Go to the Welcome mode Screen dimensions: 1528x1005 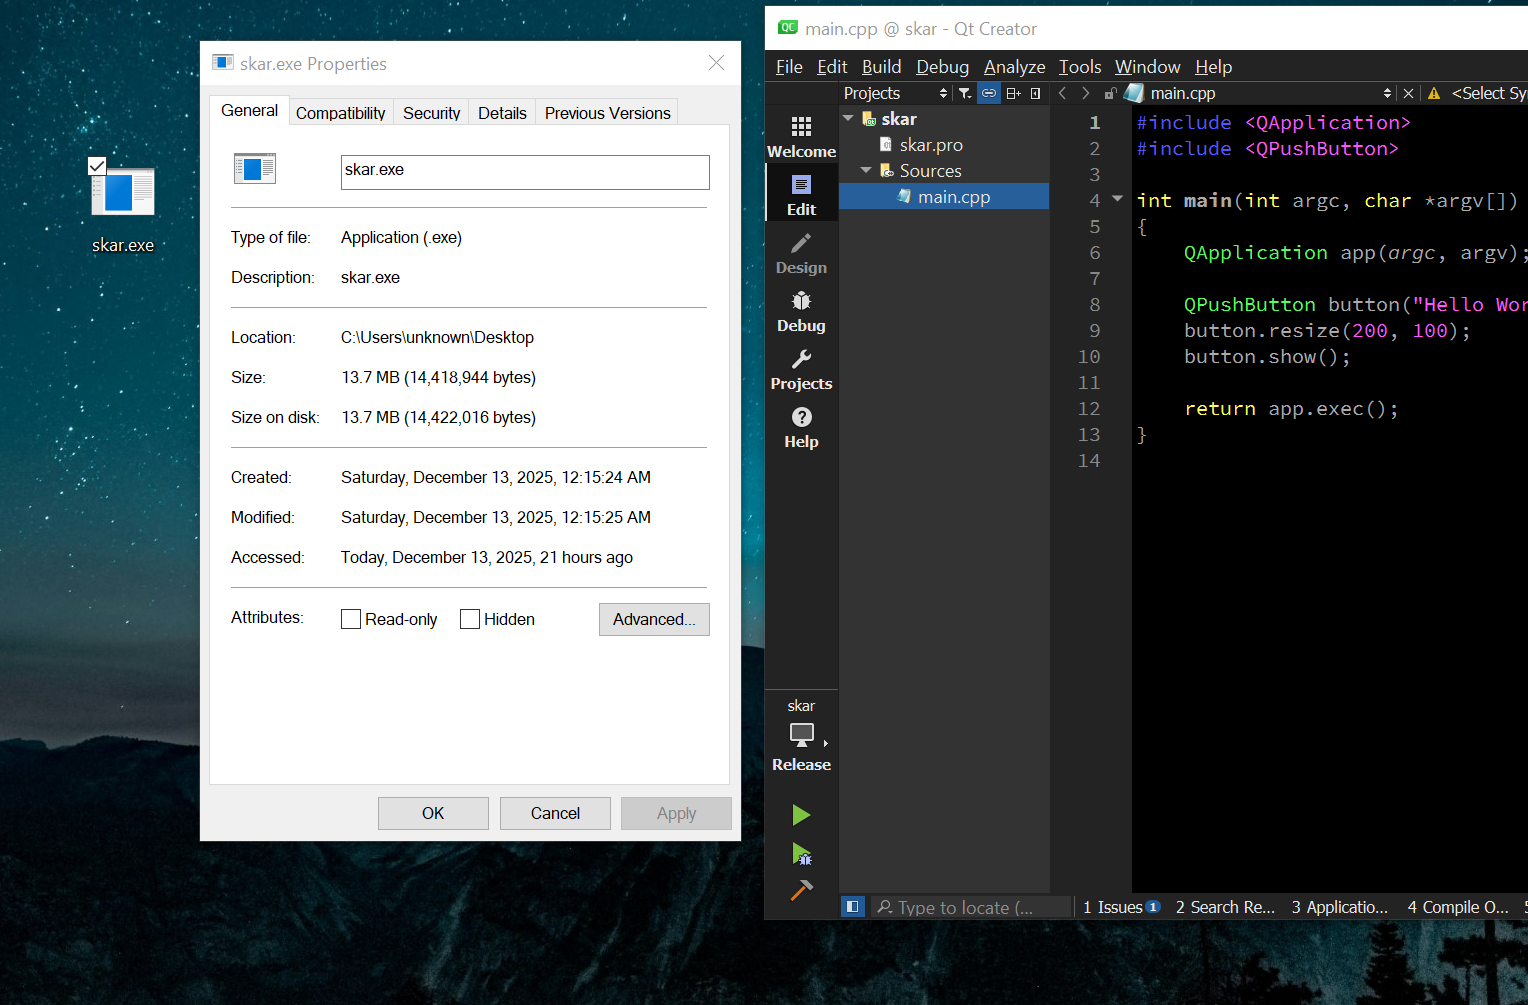coord(801,137)
